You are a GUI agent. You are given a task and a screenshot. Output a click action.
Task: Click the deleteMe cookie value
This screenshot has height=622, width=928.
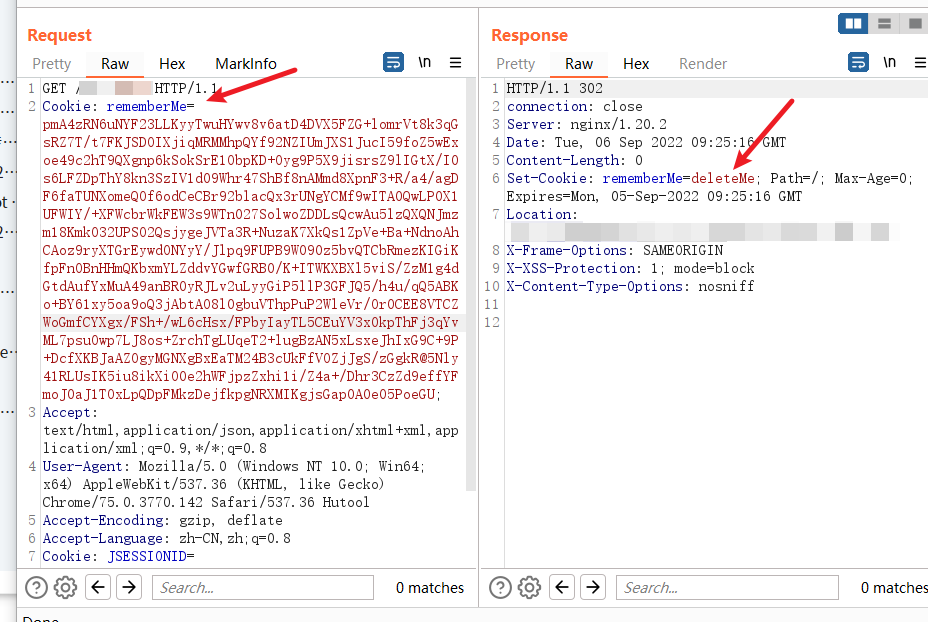(723, 178)
